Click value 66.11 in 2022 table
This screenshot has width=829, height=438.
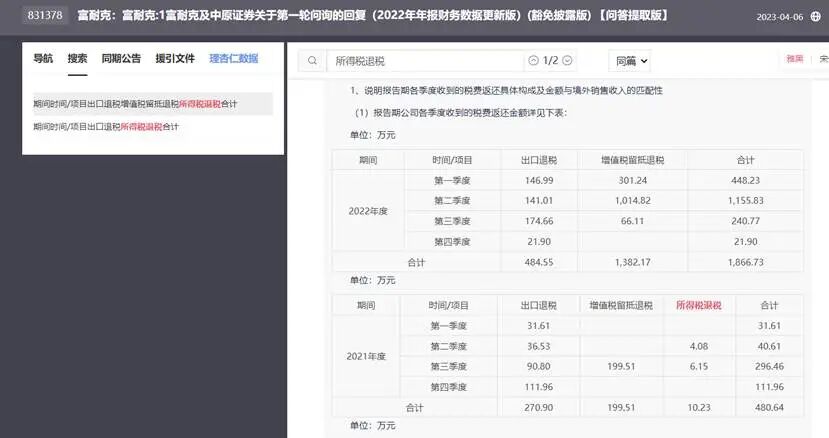pos(632,221)
